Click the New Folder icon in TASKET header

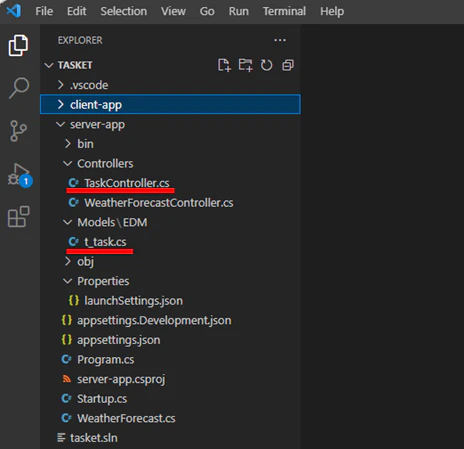coord(245,65)
